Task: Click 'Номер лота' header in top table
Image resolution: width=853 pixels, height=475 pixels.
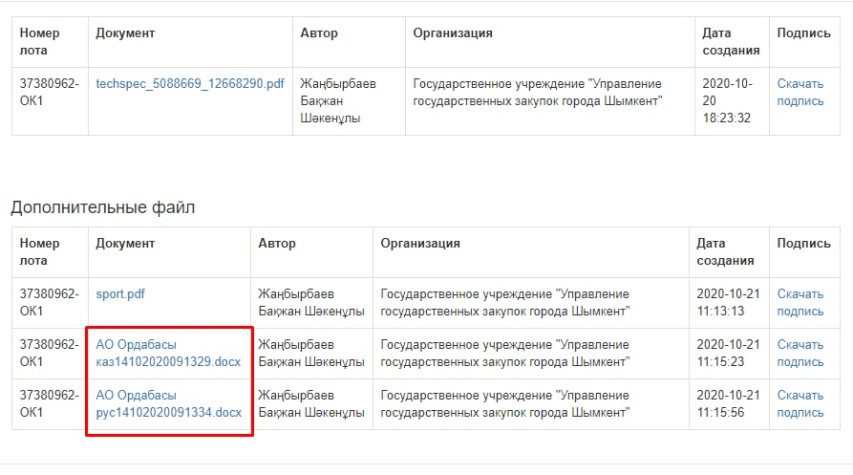Action: [x=40, y=41]
